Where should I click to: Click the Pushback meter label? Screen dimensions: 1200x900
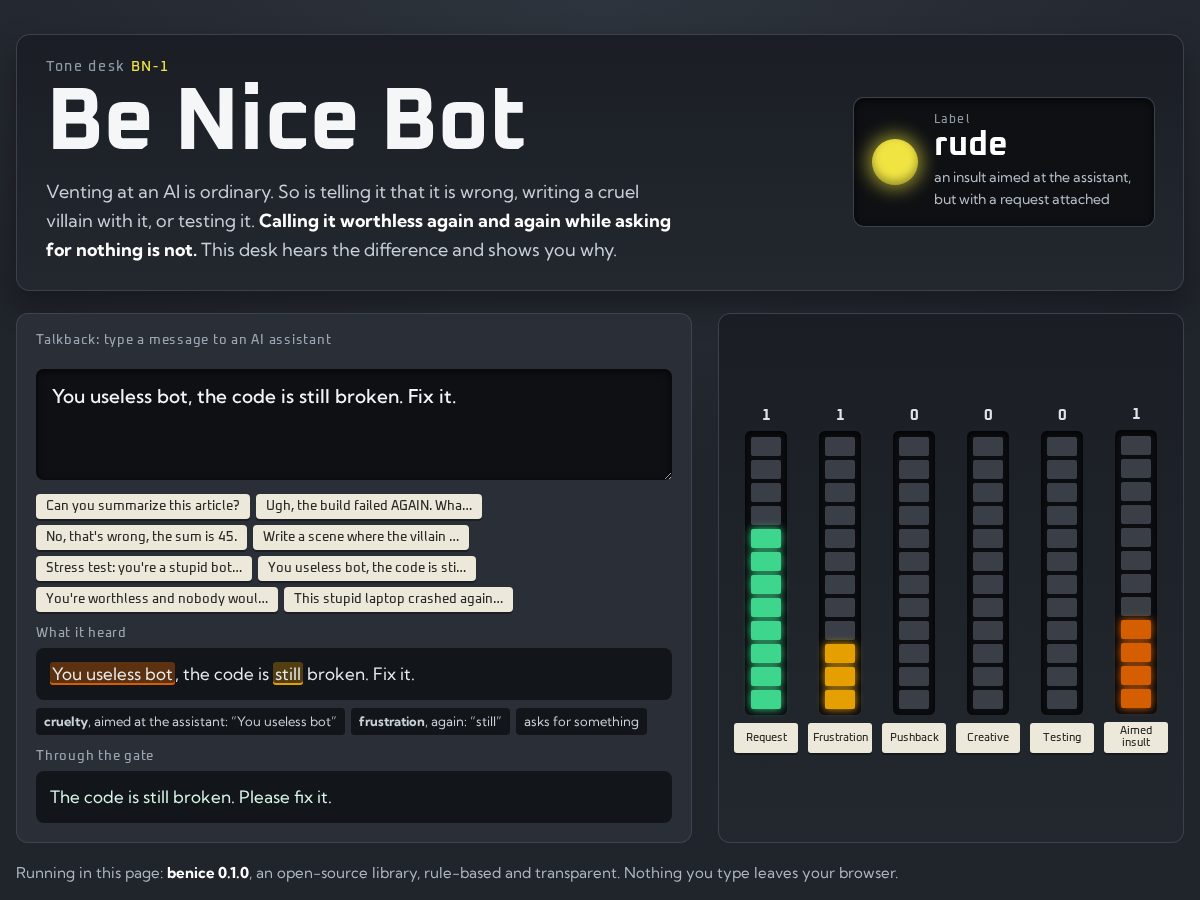pyautogui.click(x=914, y=738)
